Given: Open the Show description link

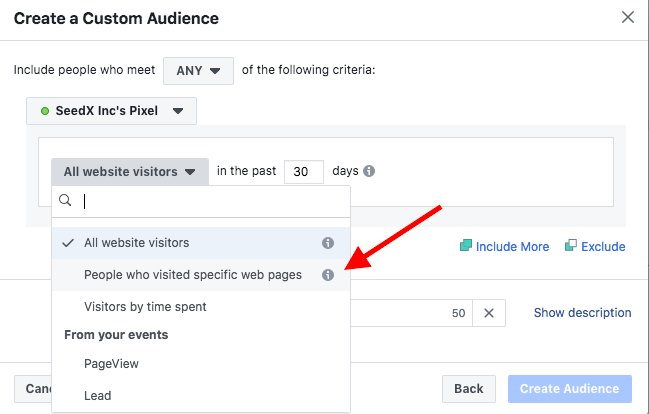Looking at the screenshot, I should 582,313.
